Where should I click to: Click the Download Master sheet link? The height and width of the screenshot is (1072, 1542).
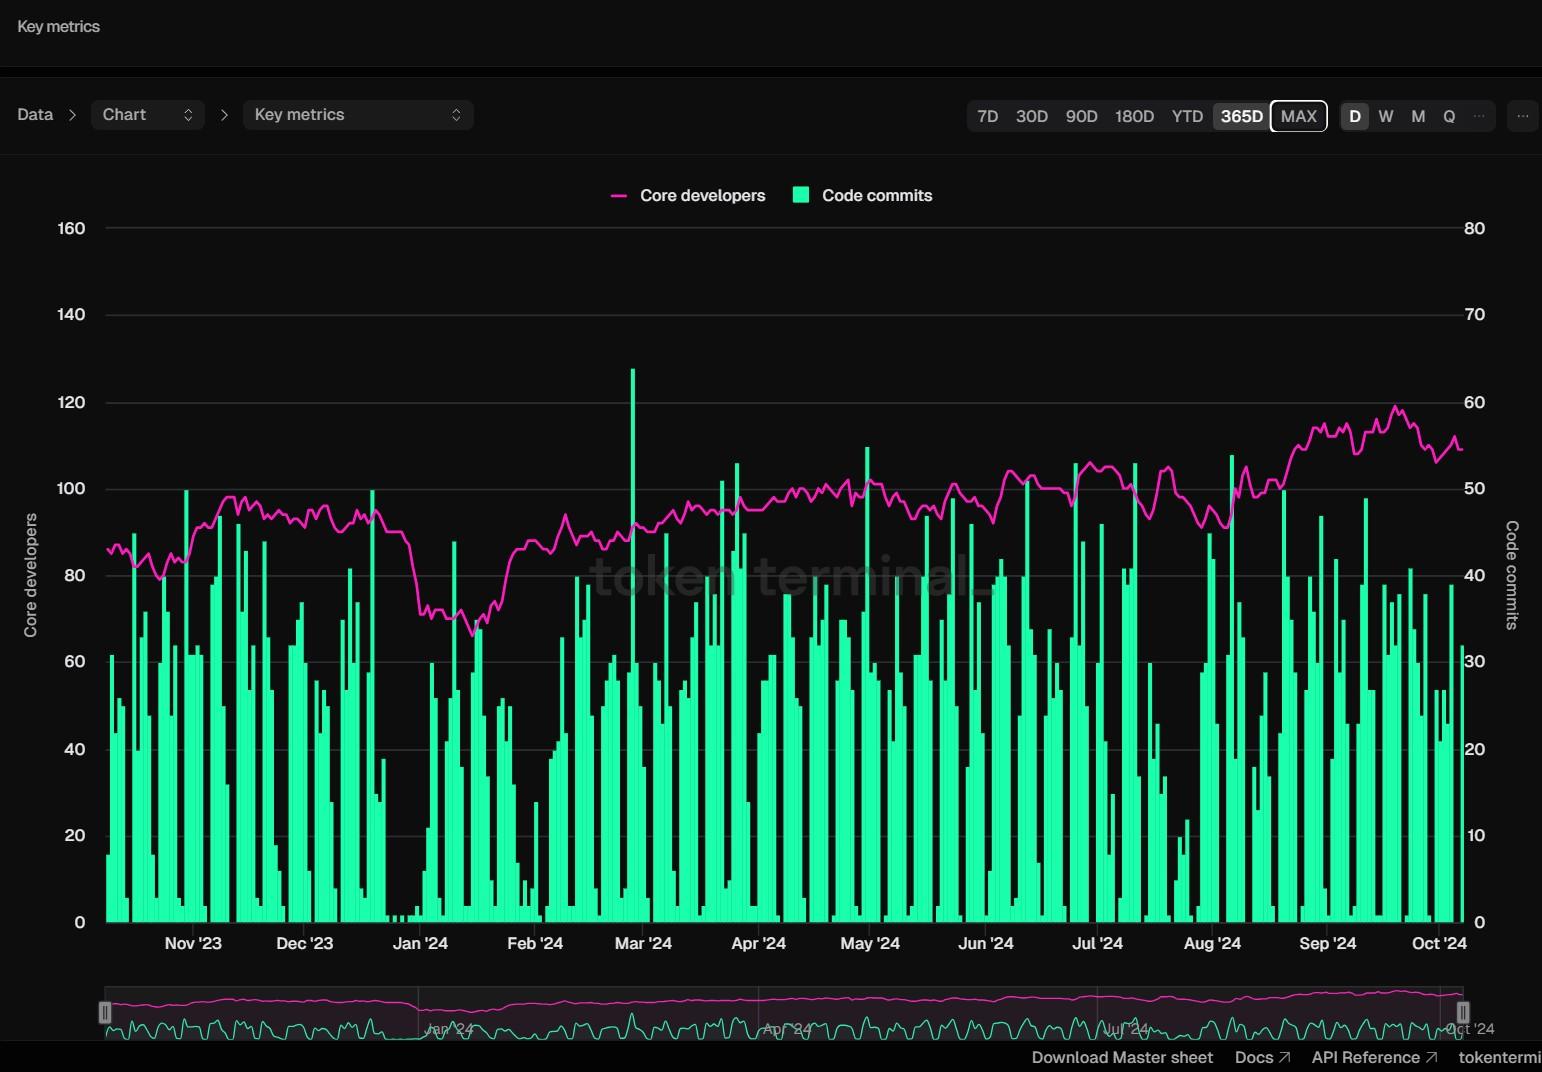point(1122,1057)
